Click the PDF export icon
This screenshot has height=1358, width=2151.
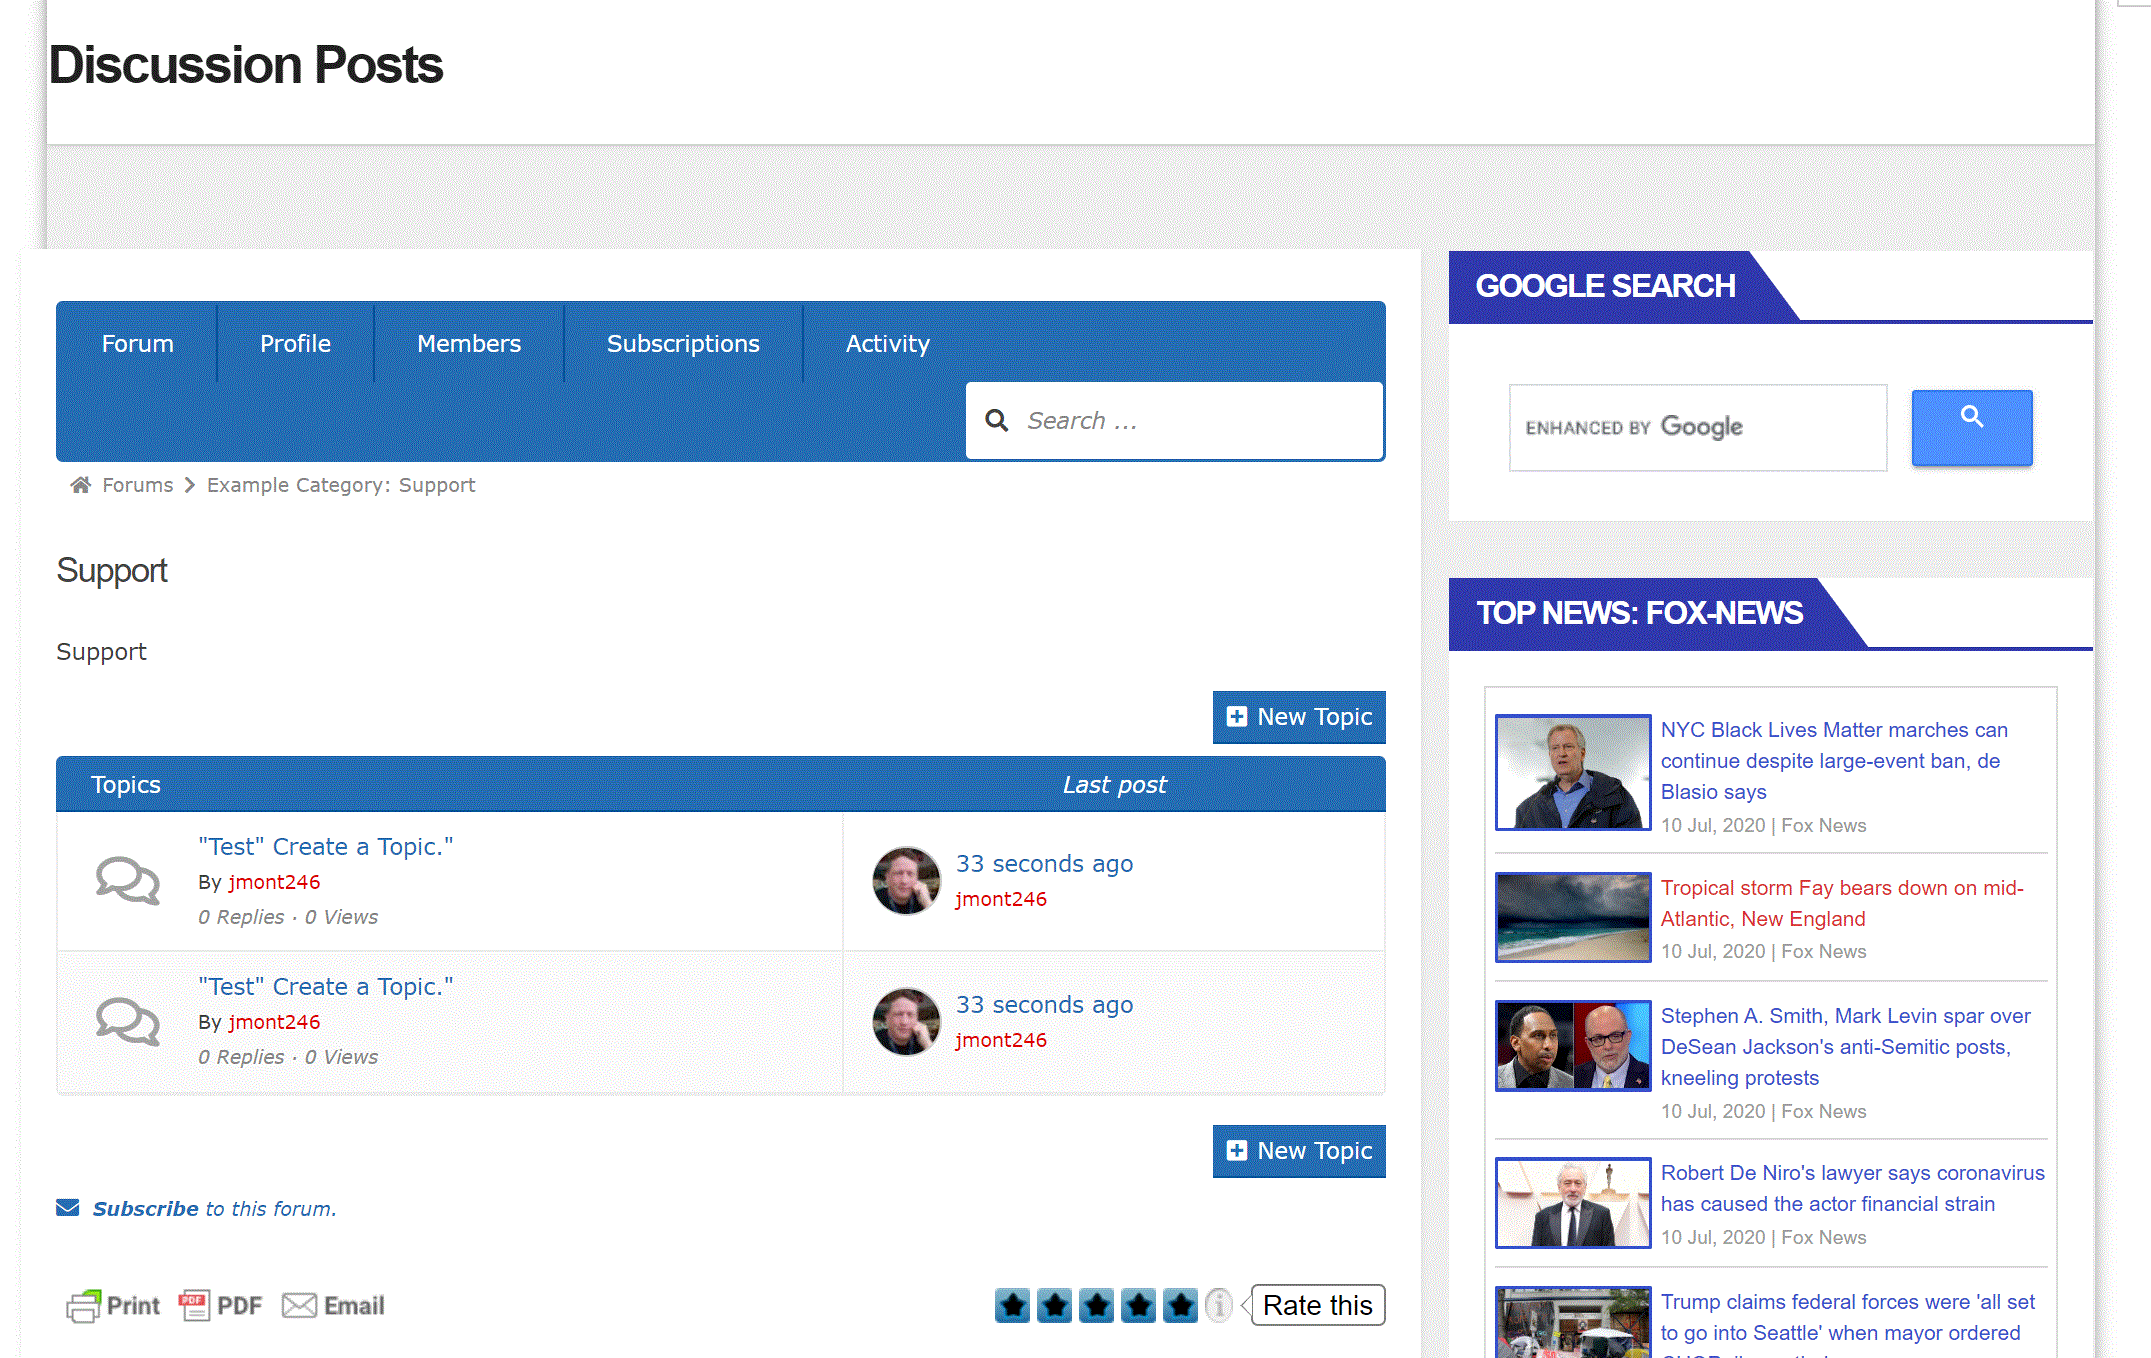[194, 1305]
